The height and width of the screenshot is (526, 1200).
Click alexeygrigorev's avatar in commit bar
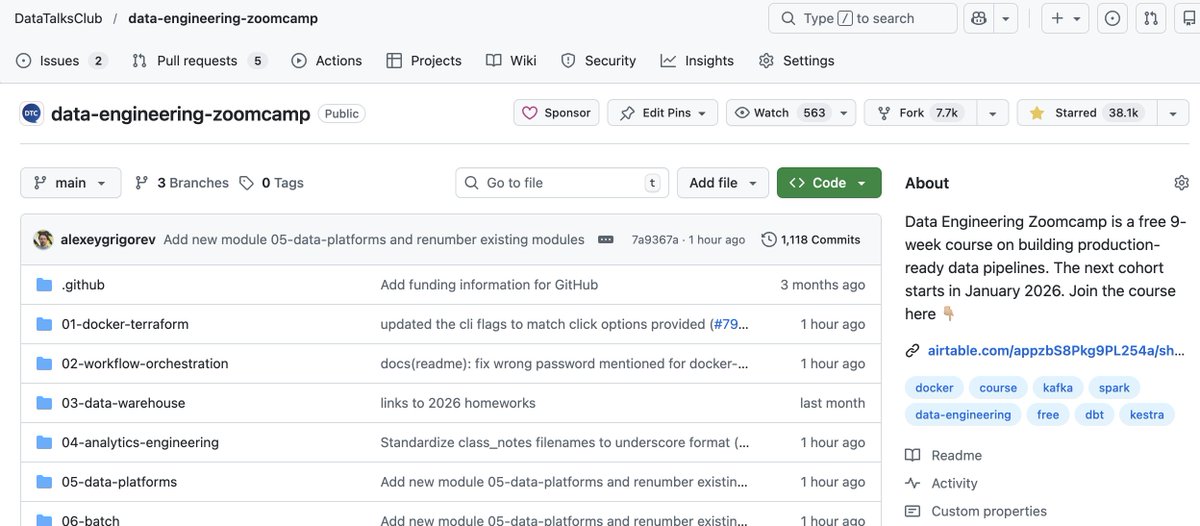tap(43, 240)
